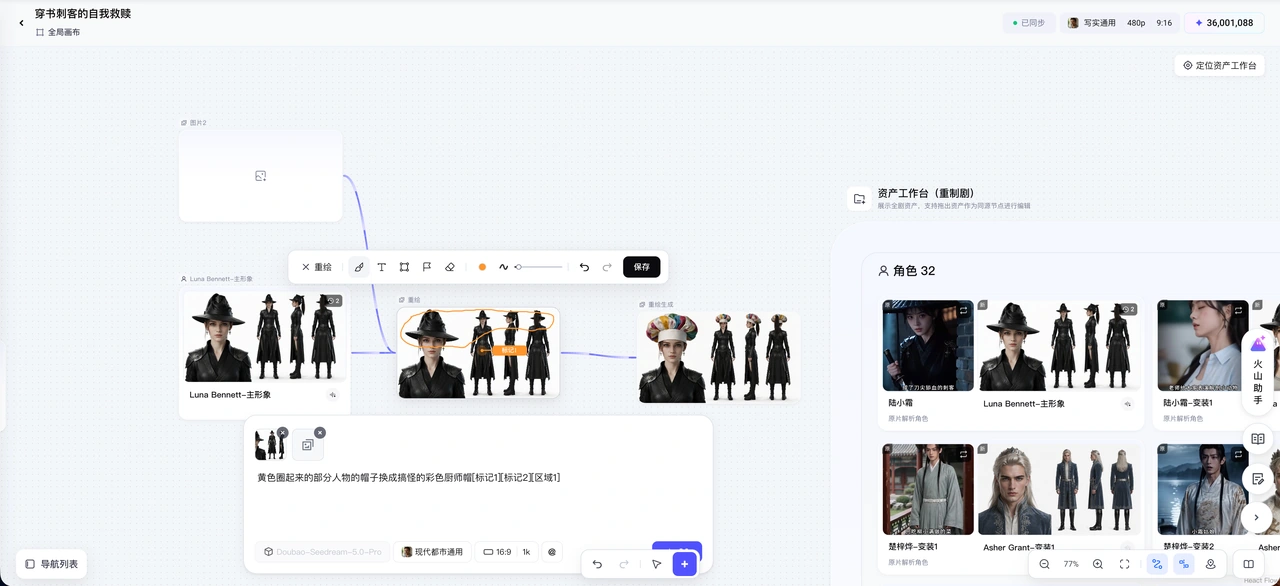Click 定位资产工作台 locate workbench button

[1219, 65]
